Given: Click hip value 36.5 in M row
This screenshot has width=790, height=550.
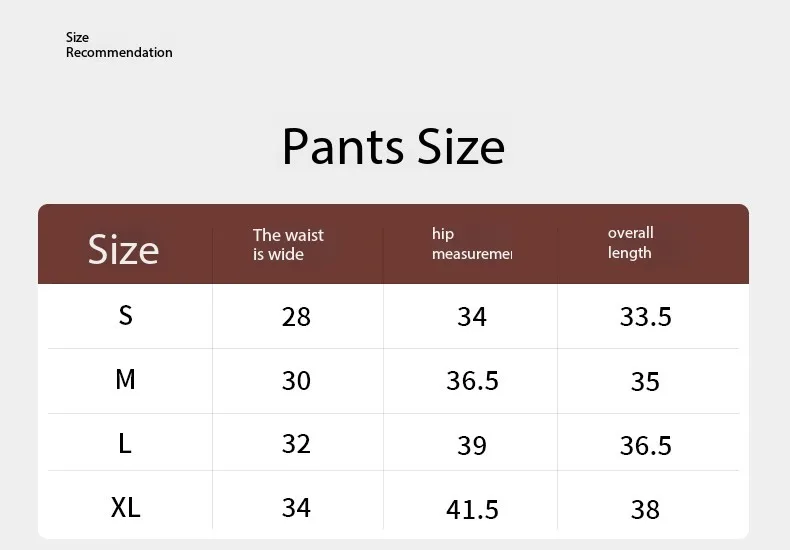Looking at the screenshot, I should (x=471, y=381).
